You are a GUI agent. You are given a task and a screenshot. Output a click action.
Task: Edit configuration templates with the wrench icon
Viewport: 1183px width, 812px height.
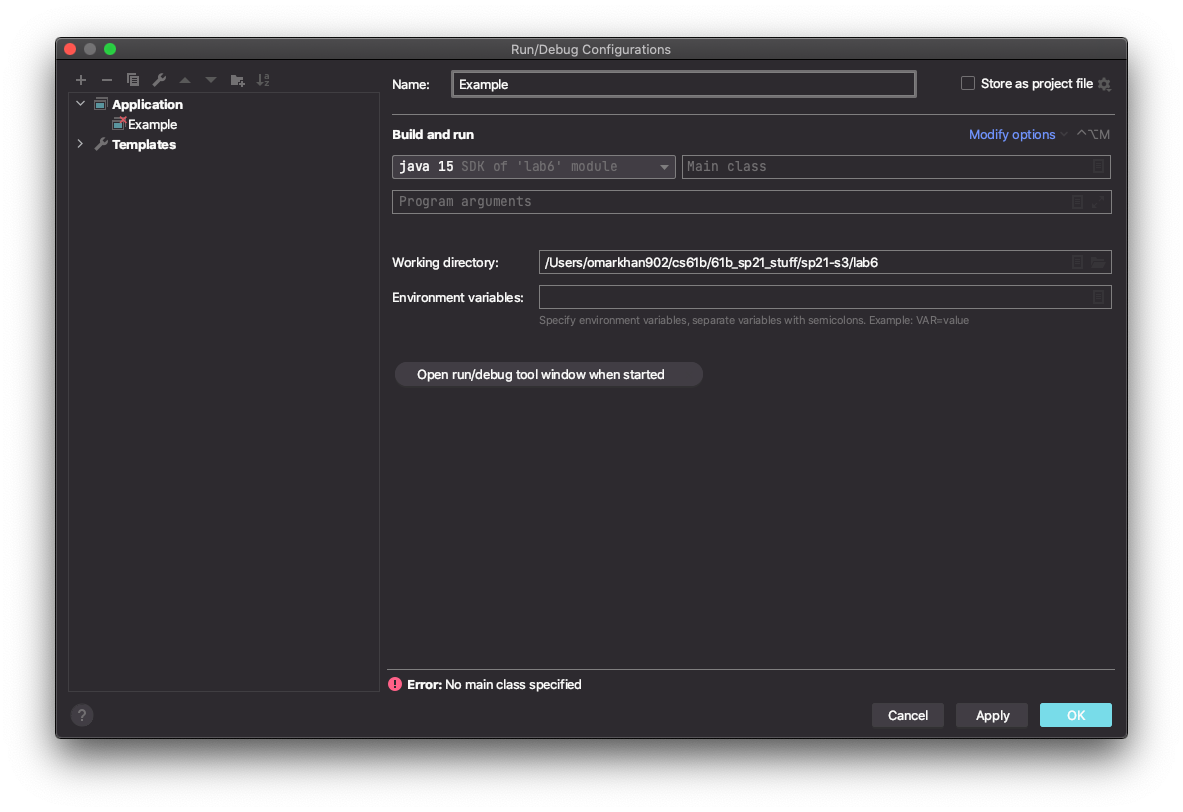coord(159,80)
